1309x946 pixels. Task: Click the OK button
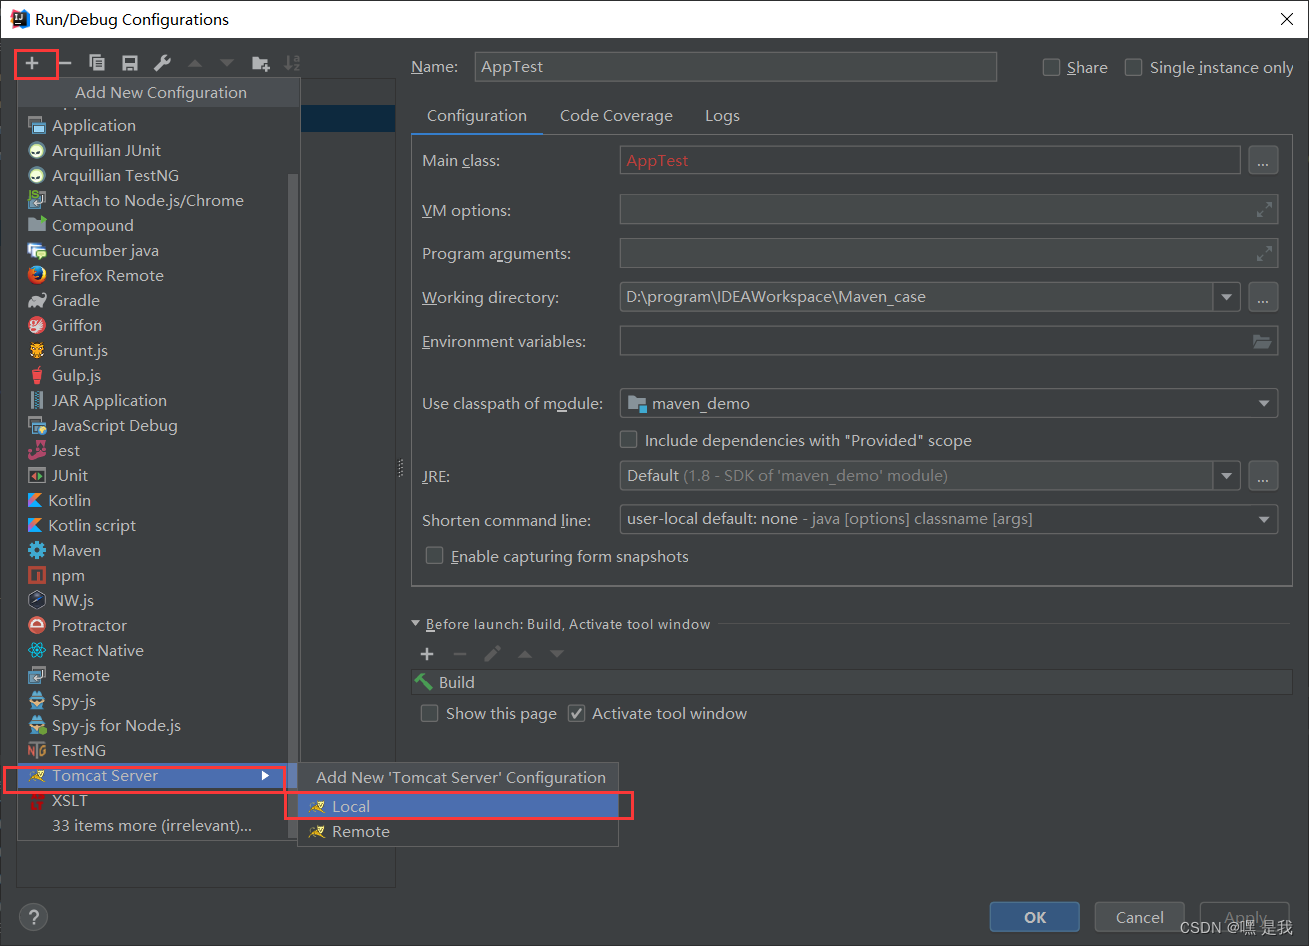(1035, 917)
